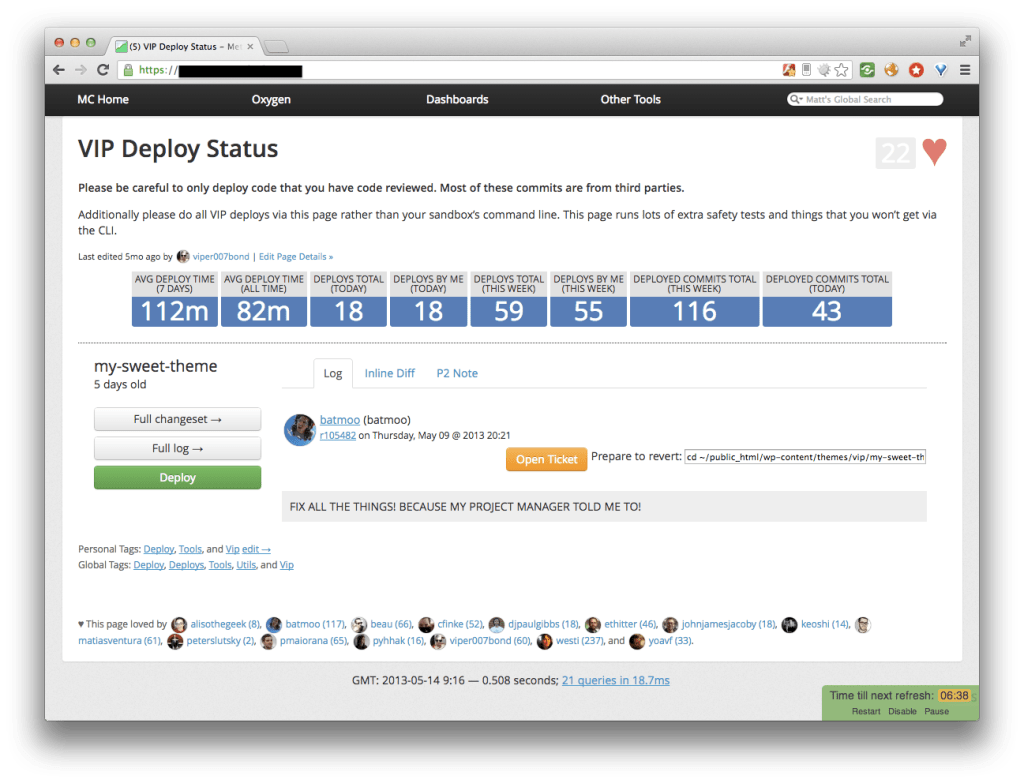
Task: Click the red star extension icon
Action: tap(916, 70)
